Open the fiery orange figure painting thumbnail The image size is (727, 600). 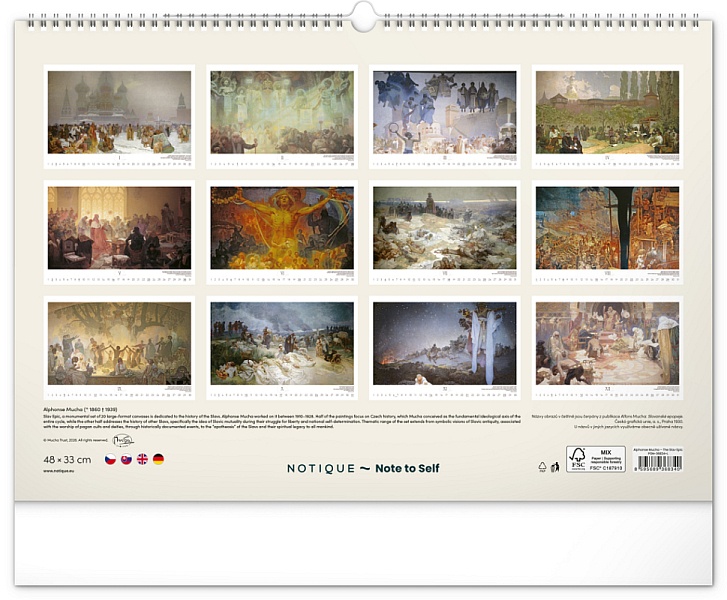click(282, 228)
